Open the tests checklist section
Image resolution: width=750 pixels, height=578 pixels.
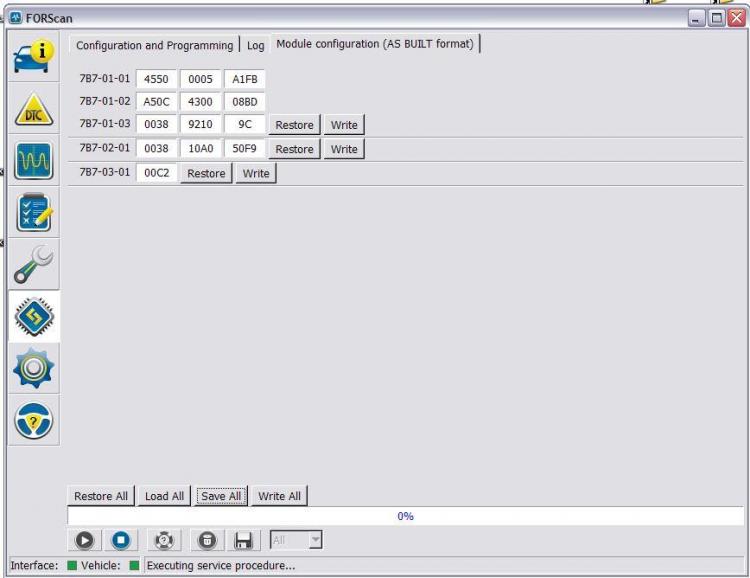[33, 212]
